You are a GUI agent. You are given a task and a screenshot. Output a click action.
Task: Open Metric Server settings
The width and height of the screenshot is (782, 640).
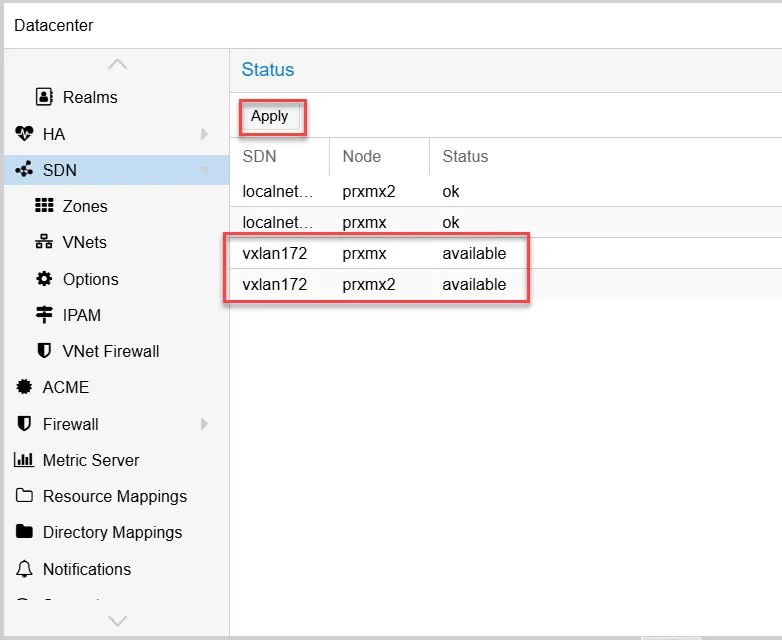tap(90, 460)
